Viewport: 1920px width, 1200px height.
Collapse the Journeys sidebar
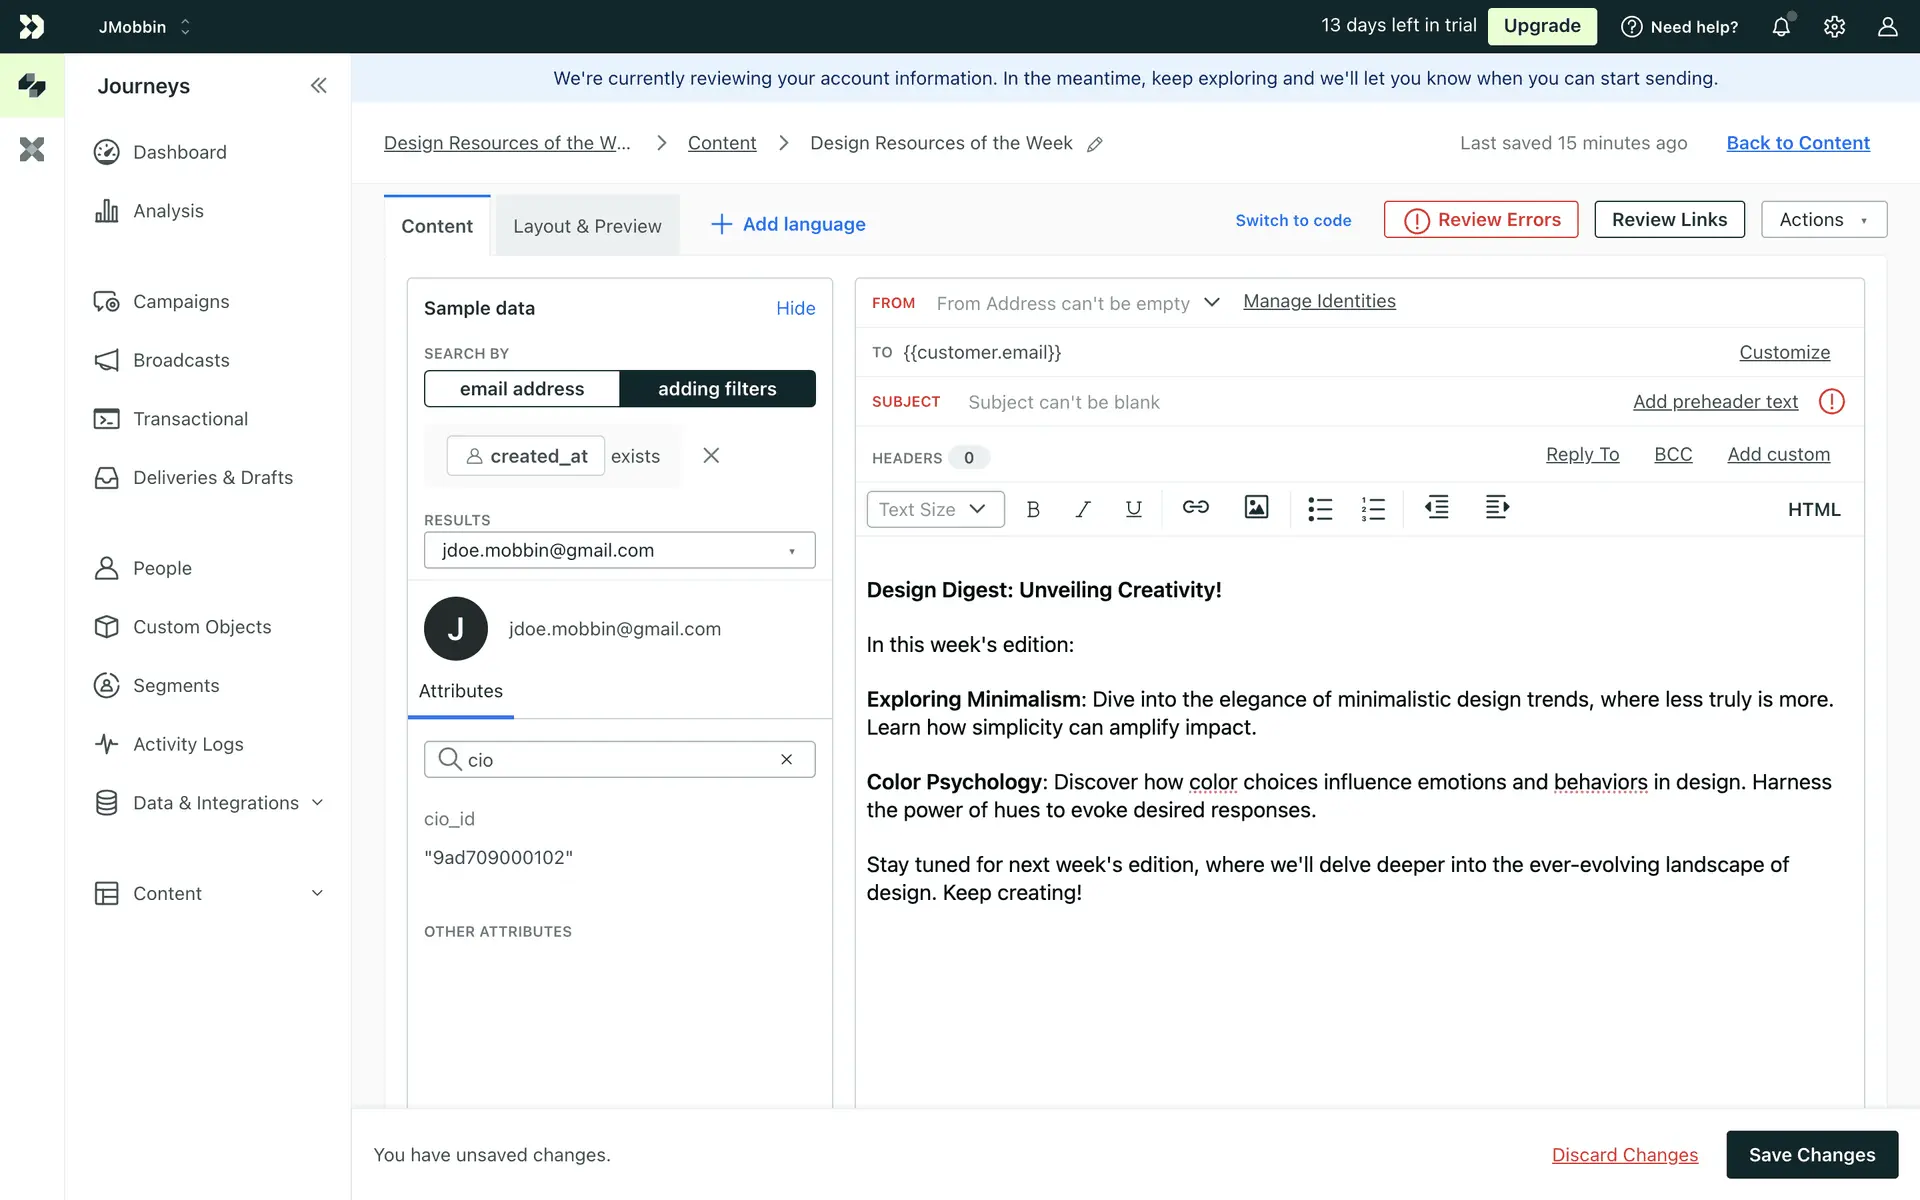[318, 86]
